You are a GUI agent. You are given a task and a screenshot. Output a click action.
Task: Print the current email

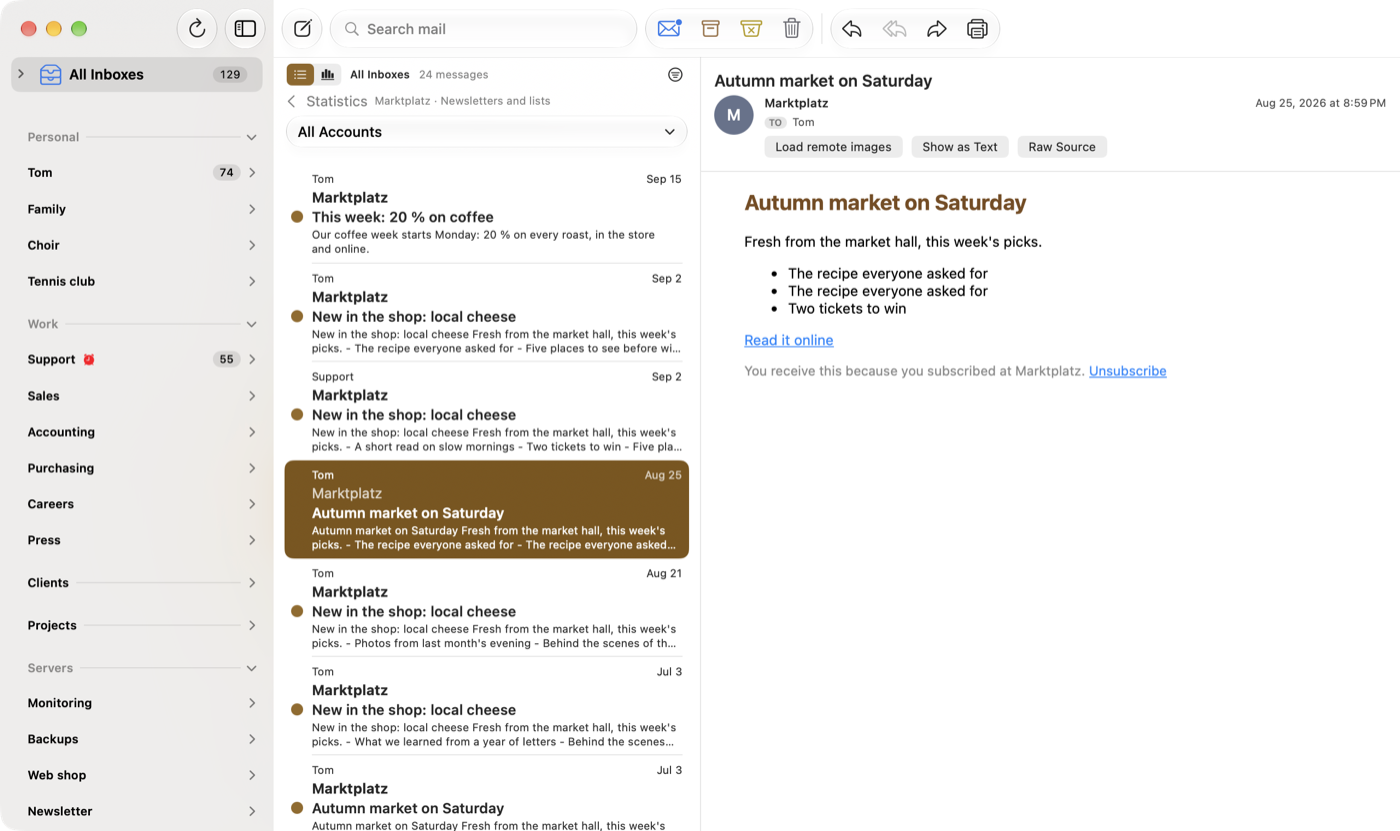tap(977, 29)
